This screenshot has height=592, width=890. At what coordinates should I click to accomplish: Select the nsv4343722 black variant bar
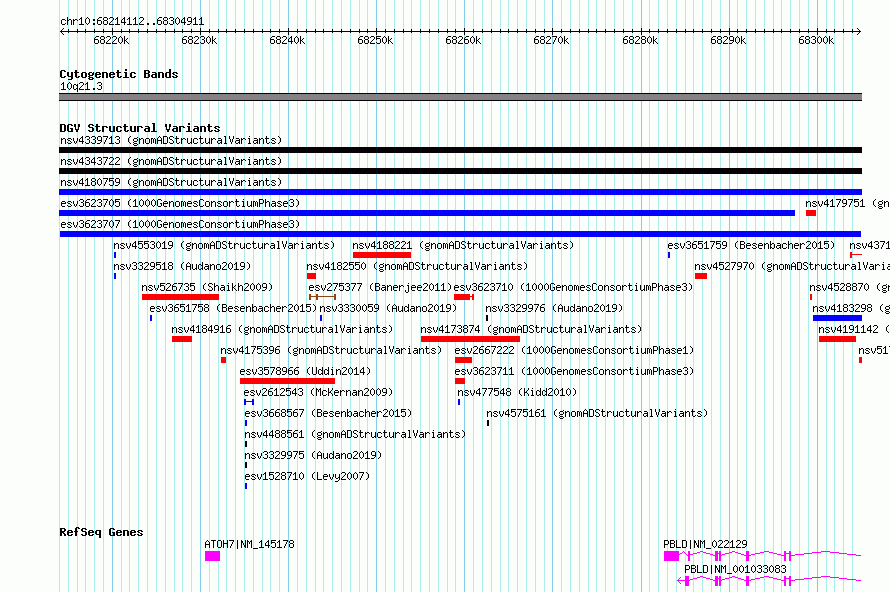click(460, 171)
